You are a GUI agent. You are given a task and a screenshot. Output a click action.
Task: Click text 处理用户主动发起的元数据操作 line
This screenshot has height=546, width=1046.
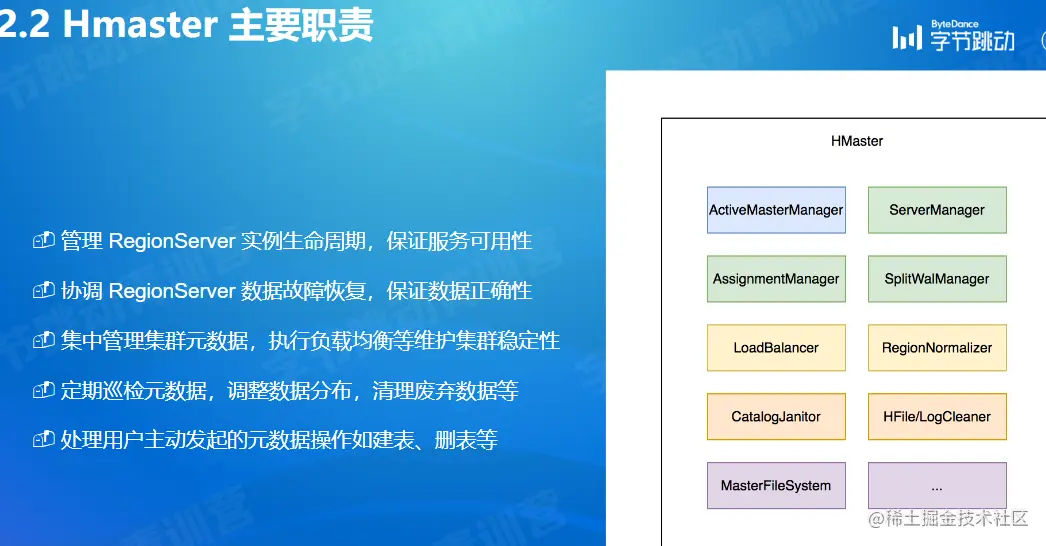pos(279,440)
